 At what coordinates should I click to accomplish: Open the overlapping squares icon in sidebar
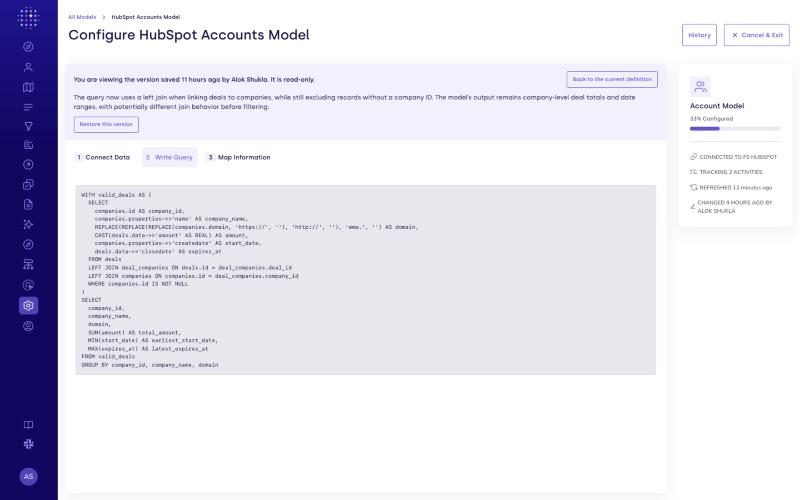[29, 184]
